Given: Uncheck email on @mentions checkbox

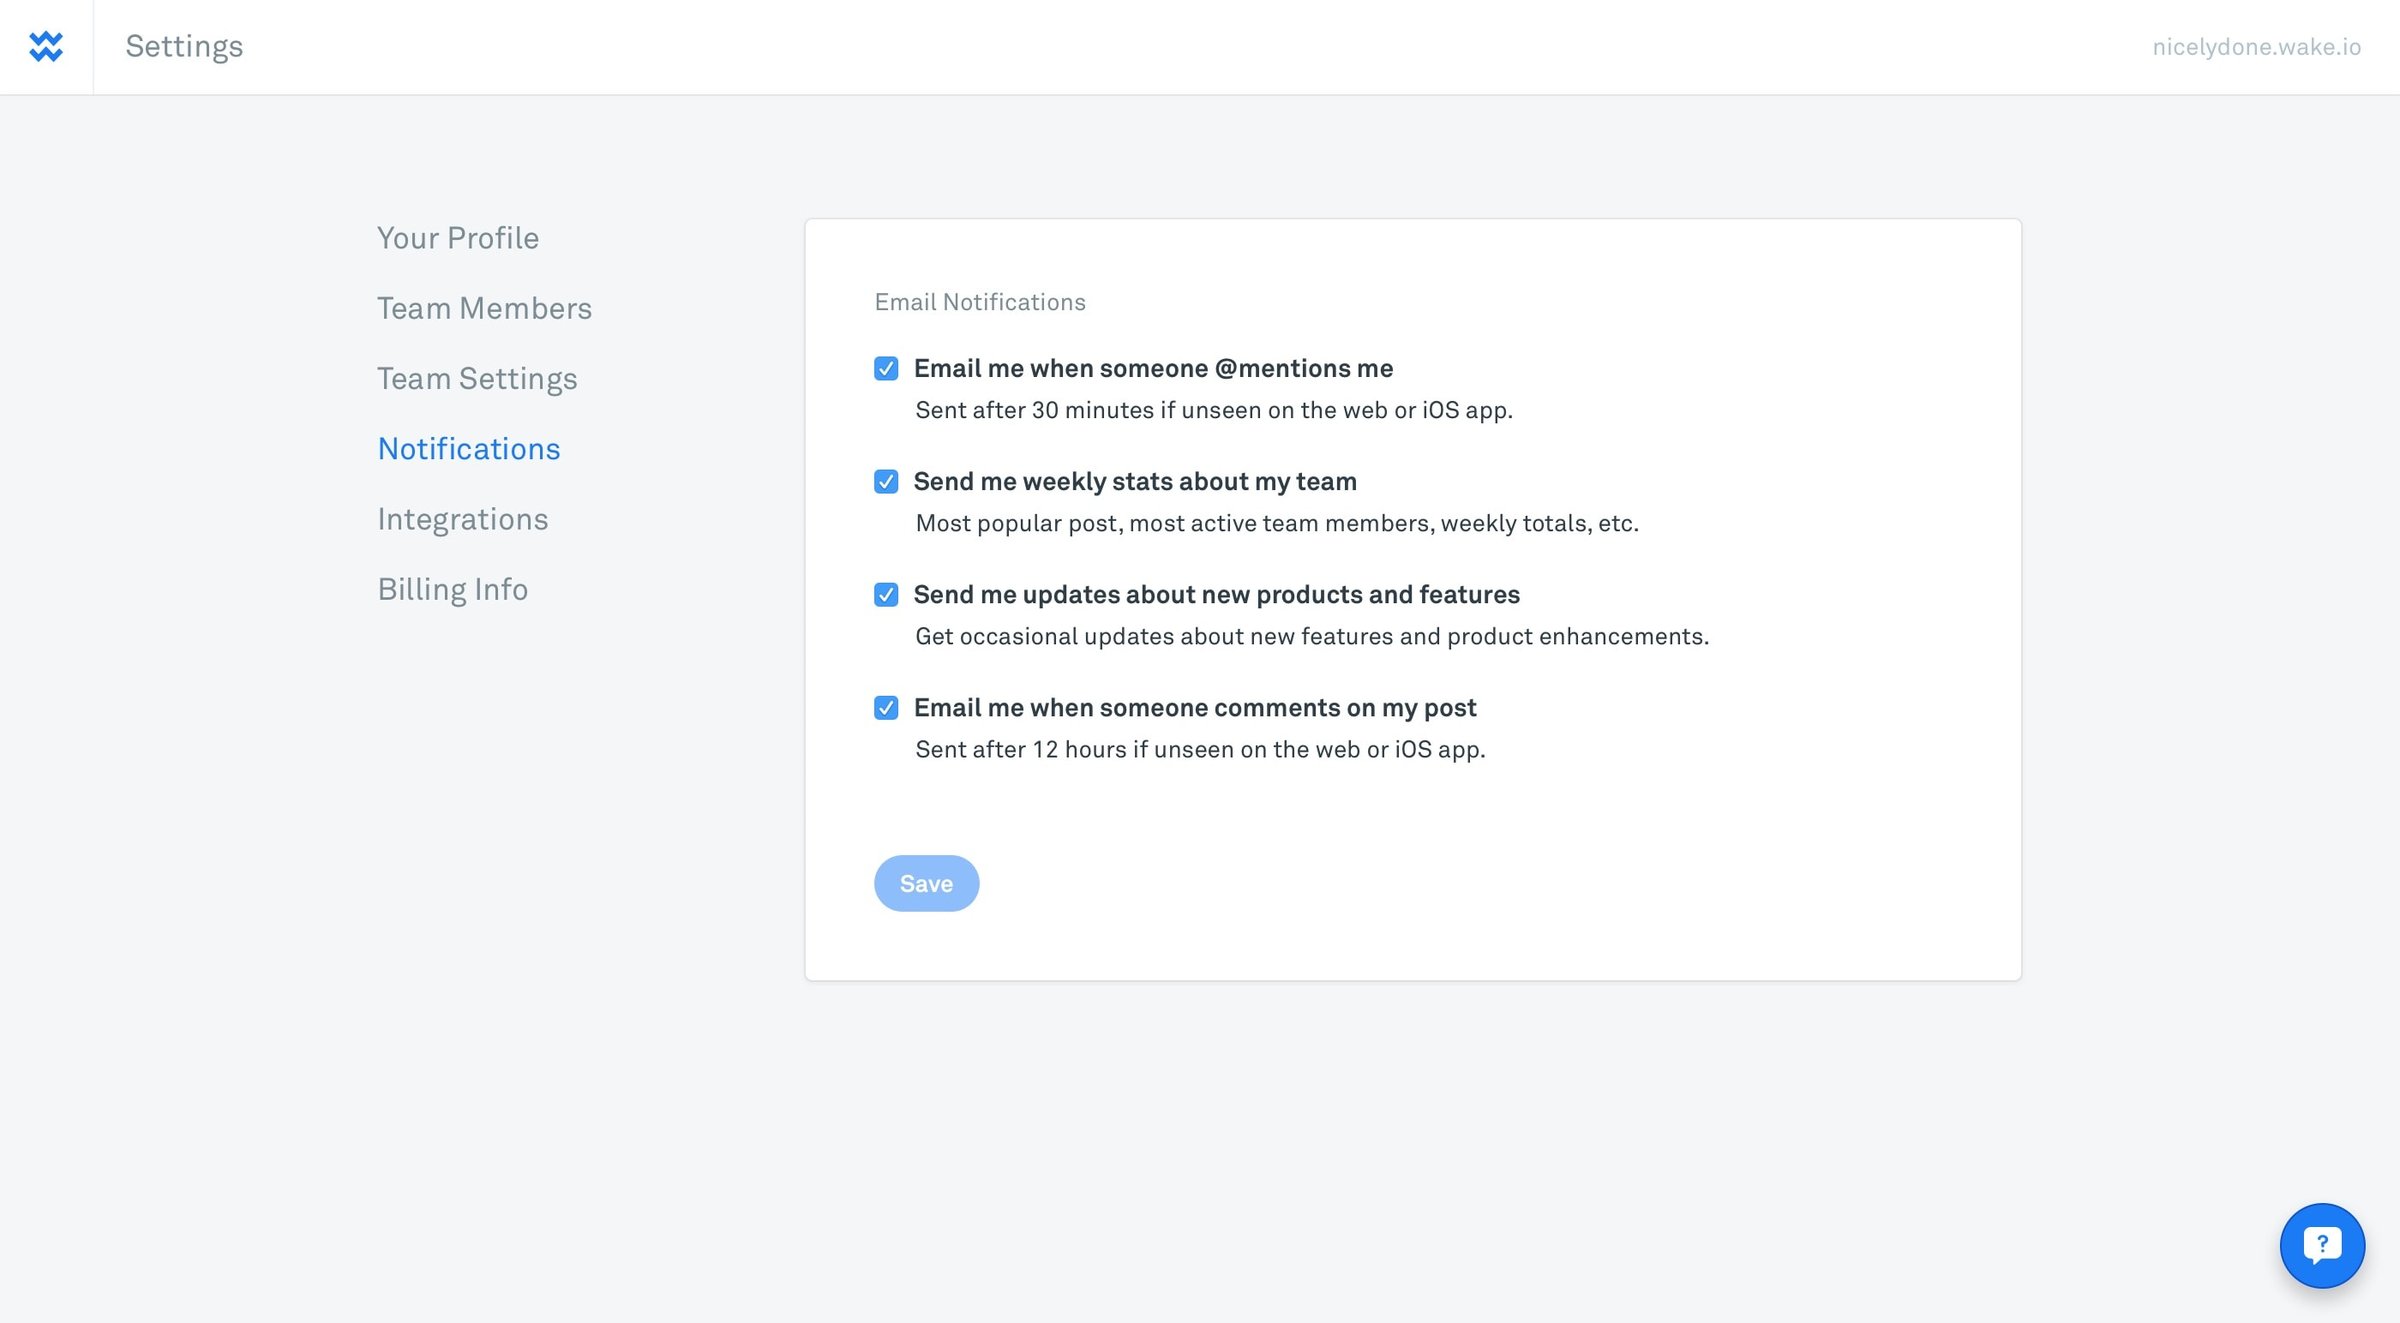Looking at the screenshot, I should pyautogui.click(x=886, y=369).
